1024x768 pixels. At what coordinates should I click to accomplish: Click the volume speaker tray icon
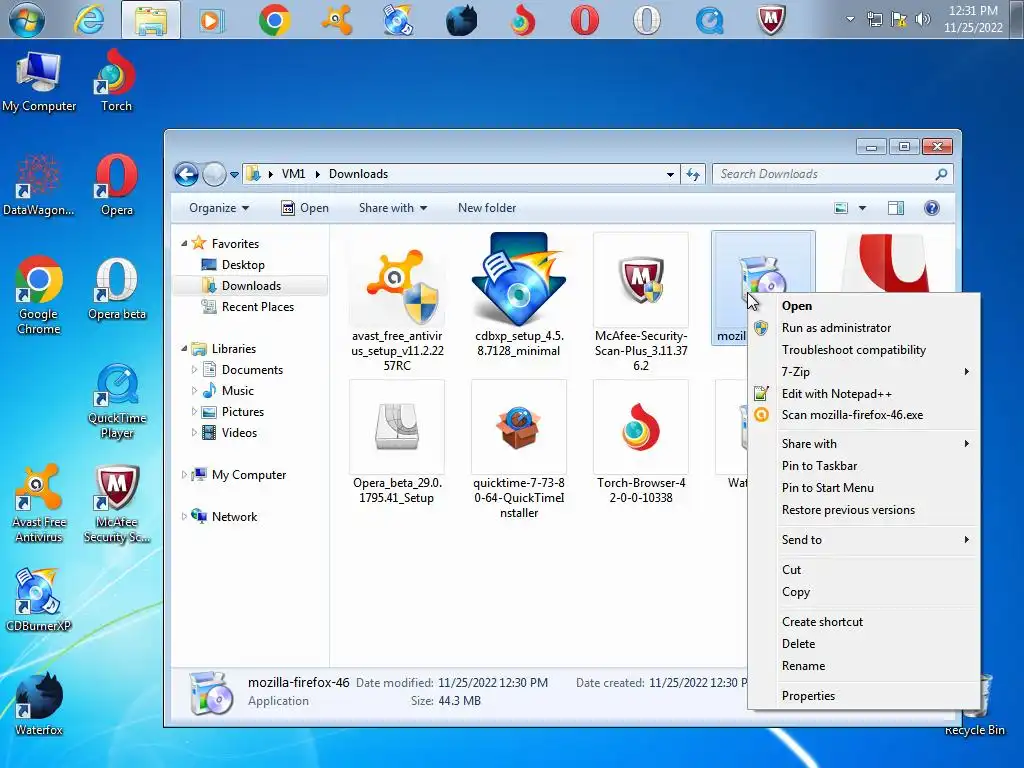pyautogui.click(x=922, y=19)
